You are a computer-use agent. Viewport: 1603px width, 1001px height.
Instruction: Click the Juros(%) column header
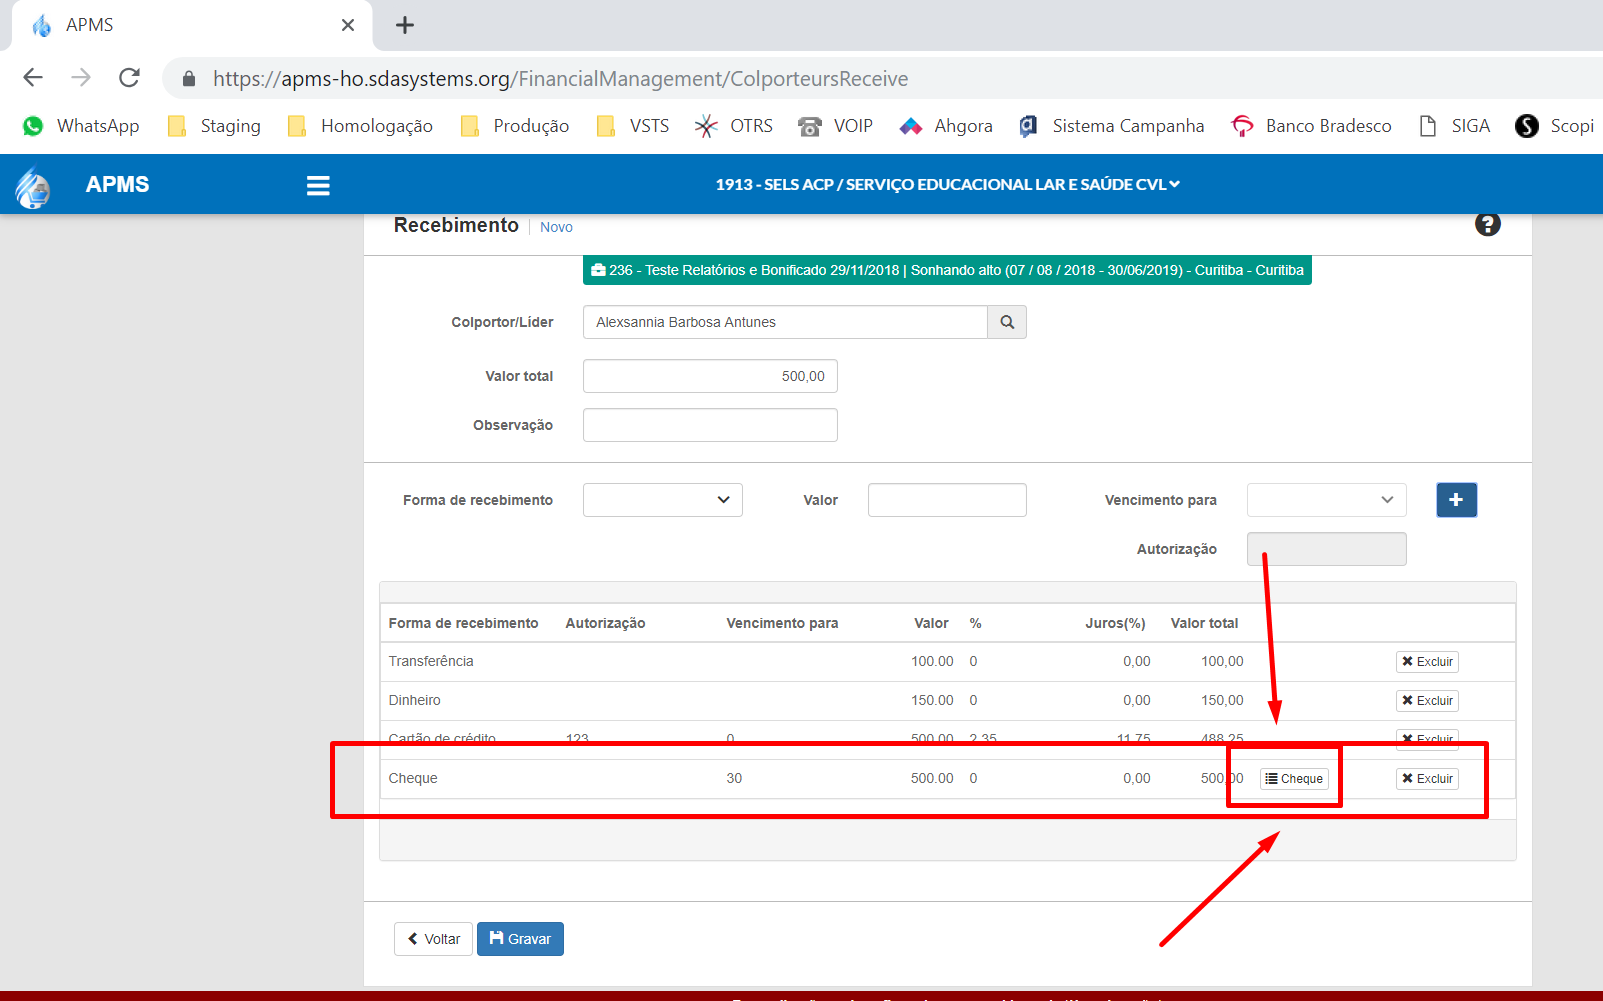click(1115, 623)
